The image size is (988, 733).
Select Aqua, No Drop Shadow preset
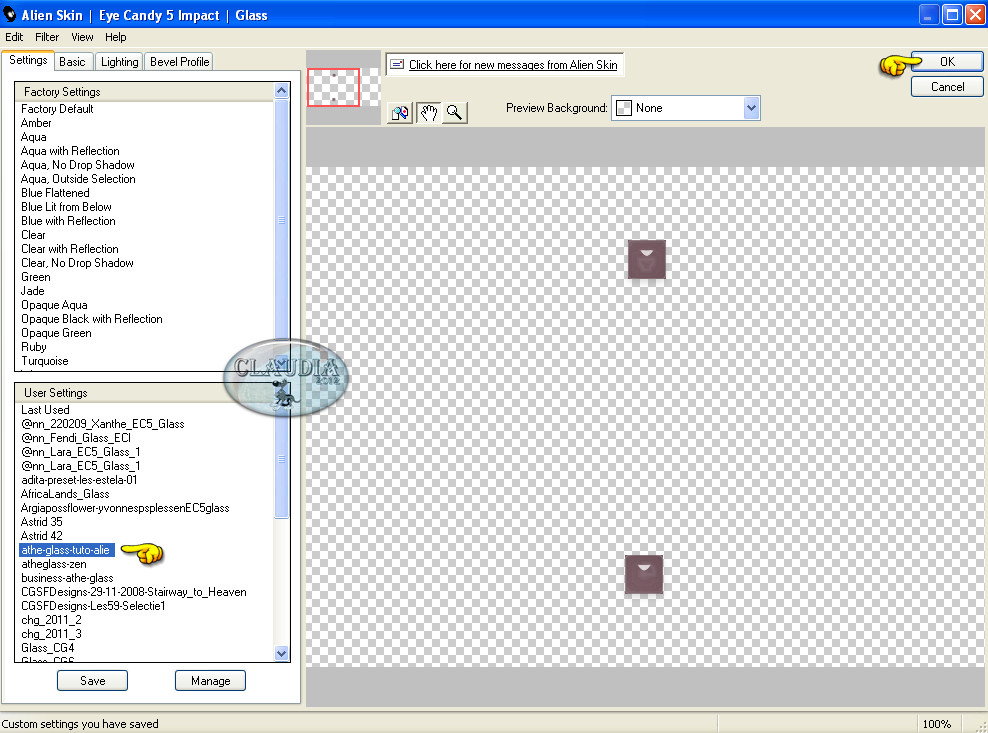coord(78,165)
